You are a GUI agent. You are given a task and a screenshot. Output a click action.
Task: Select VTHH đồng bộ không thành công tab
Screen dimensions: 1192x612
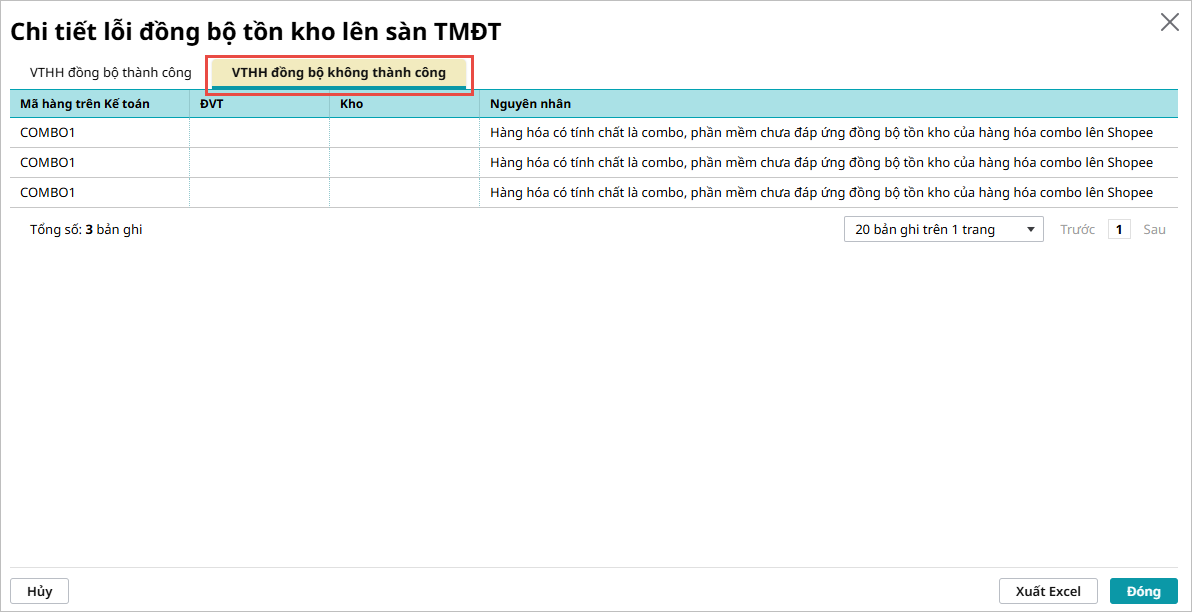(339, 73)
